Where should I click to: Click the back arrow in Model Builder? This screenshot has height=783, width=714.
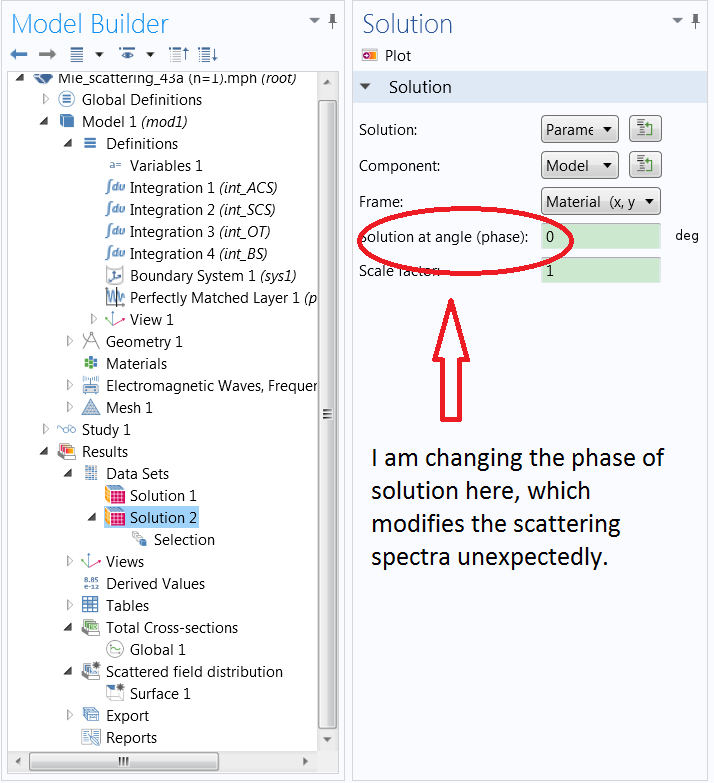(19, 54)
